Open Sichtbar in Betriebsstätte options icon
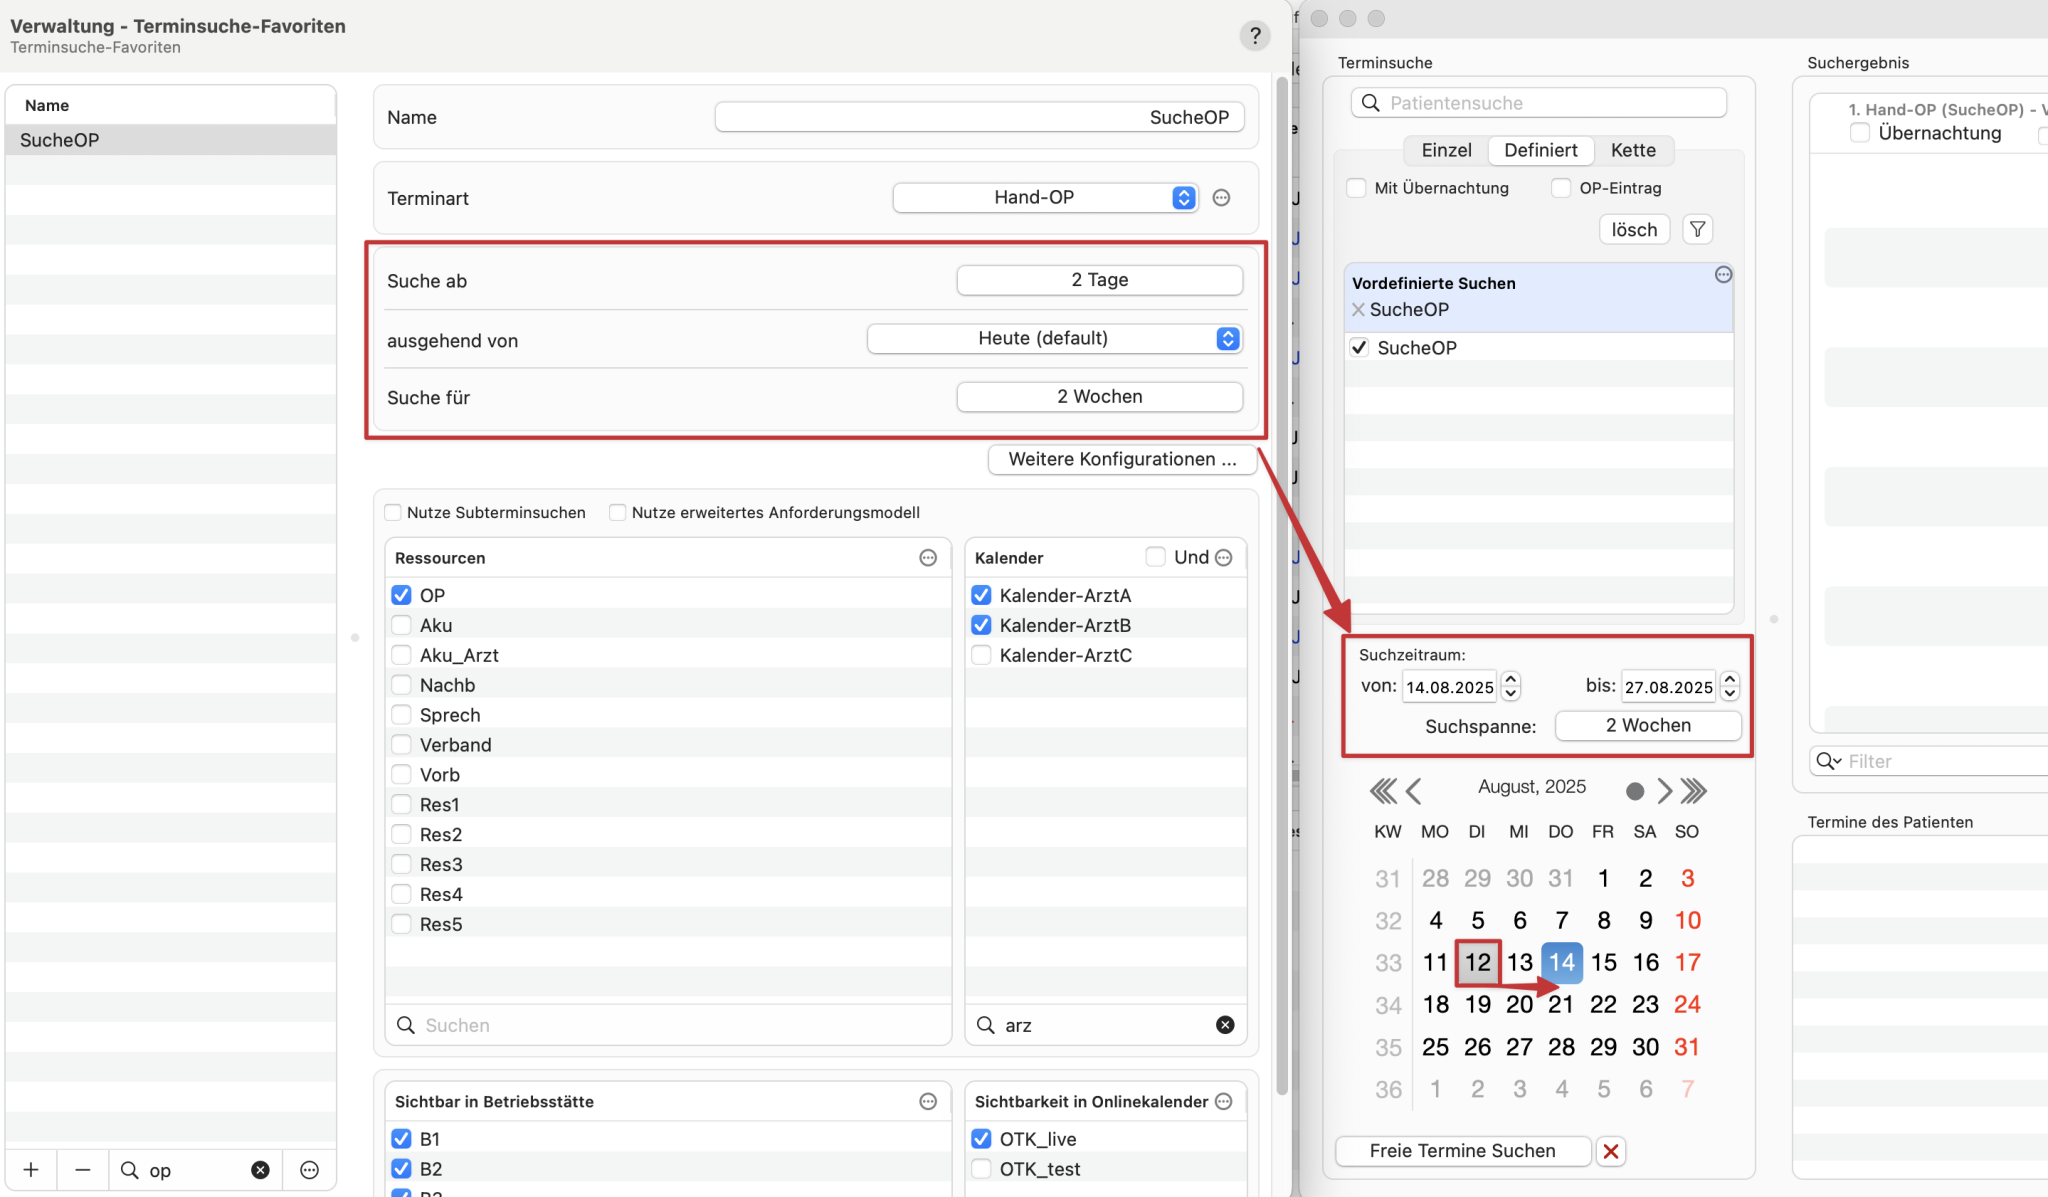Image resolution: width=2048 pixels, height=1197 pixels. (x=928, y=1102)
